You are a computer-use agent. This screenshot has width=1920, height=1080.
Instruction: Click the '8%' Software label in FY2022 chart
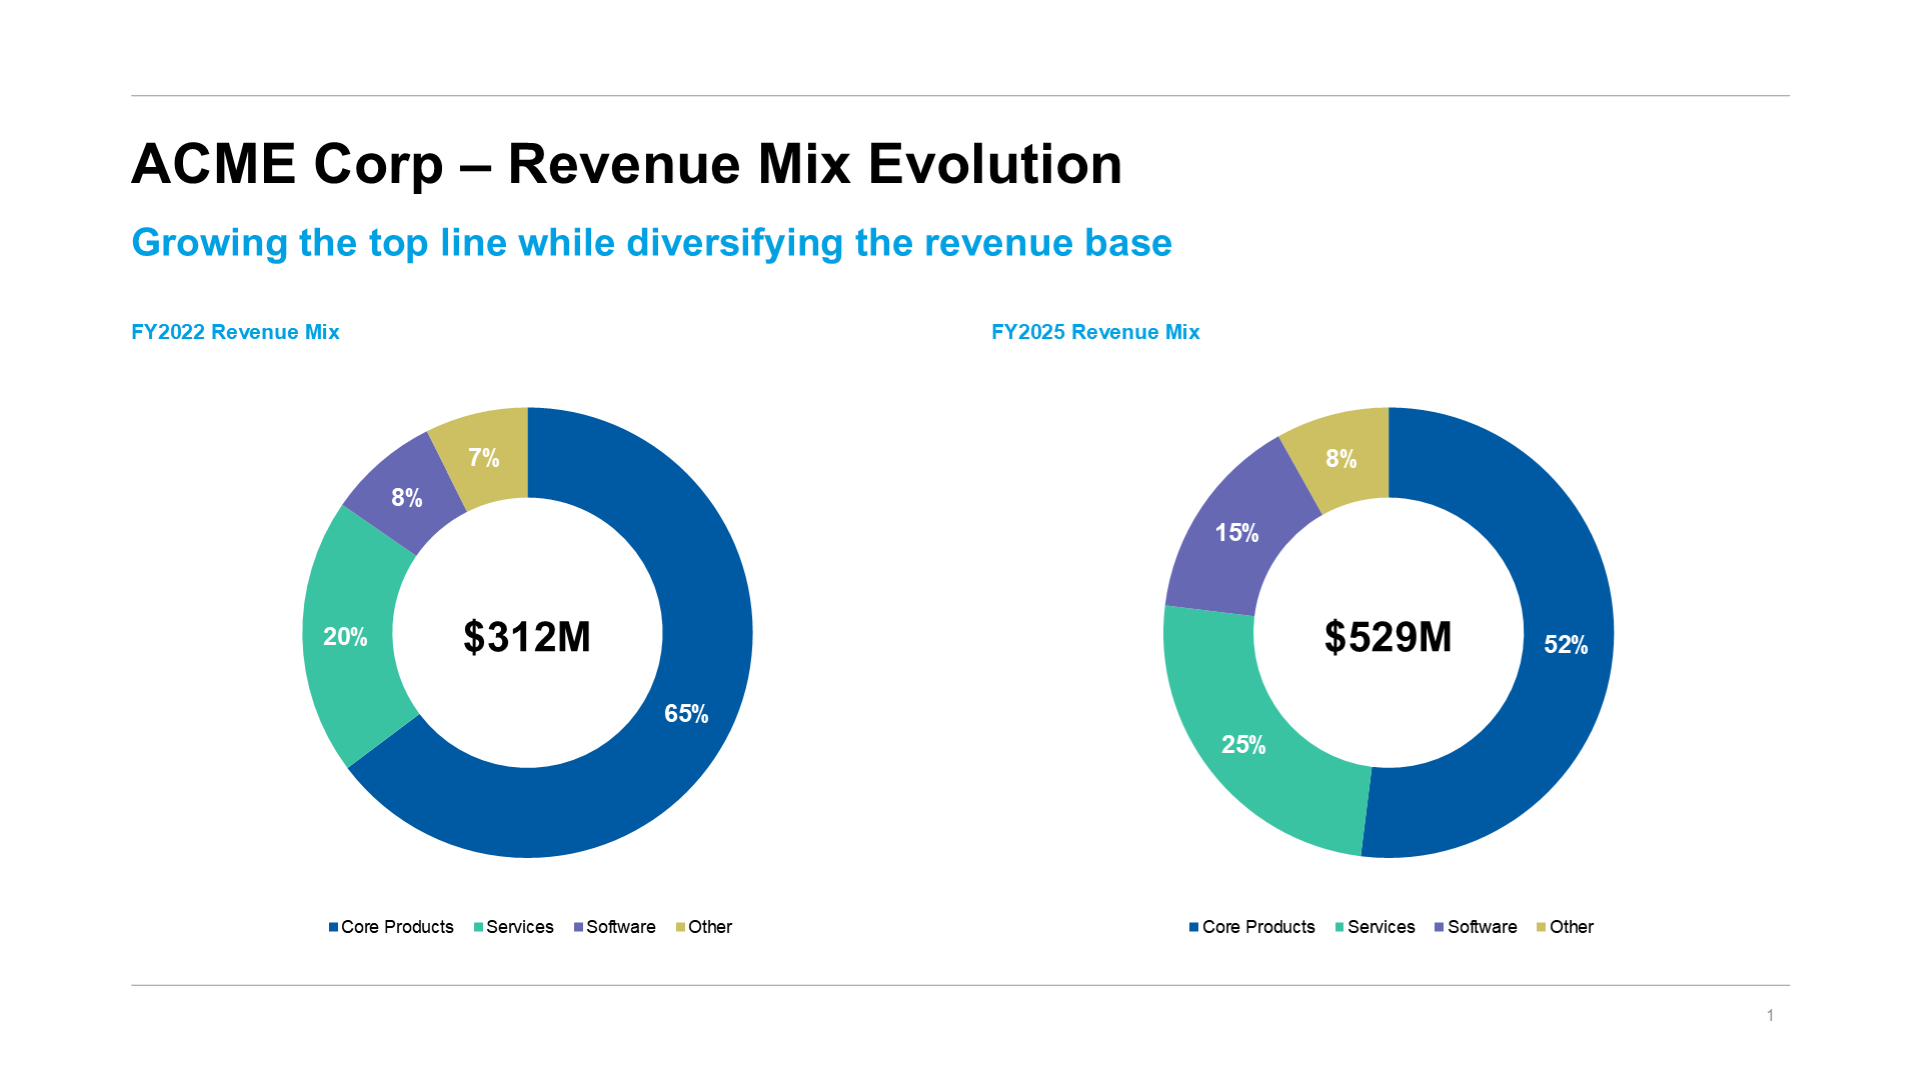coord(407,498)
